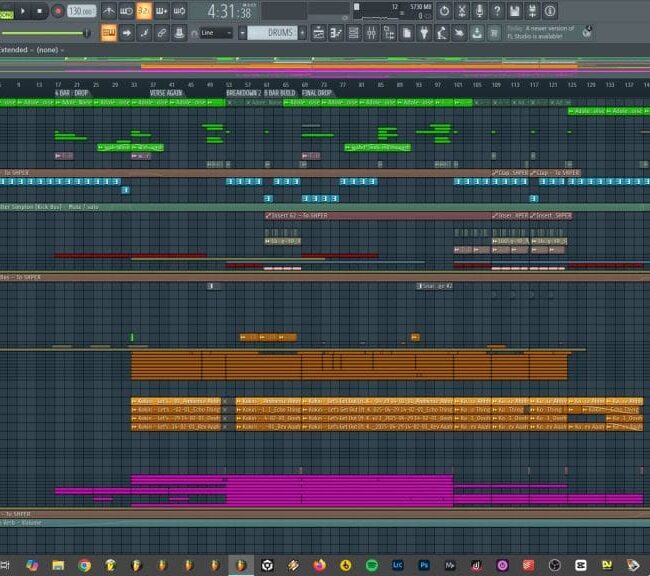Stop playback with the Stop button
The width and height of the screenshot is (650, 576).
pyautogui.click(x=40, y=11)
